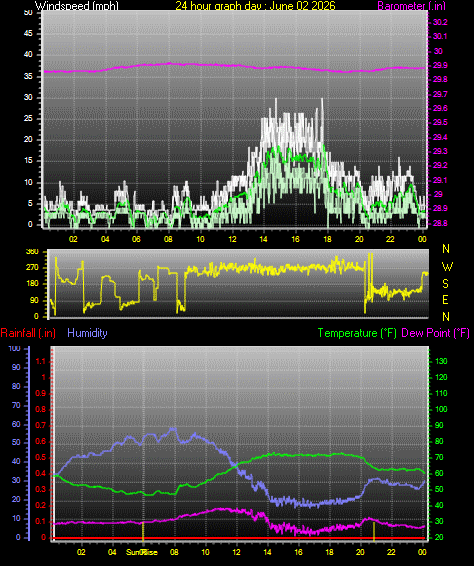
Task: Select the 24 hour graph day title
Action: 255,5
